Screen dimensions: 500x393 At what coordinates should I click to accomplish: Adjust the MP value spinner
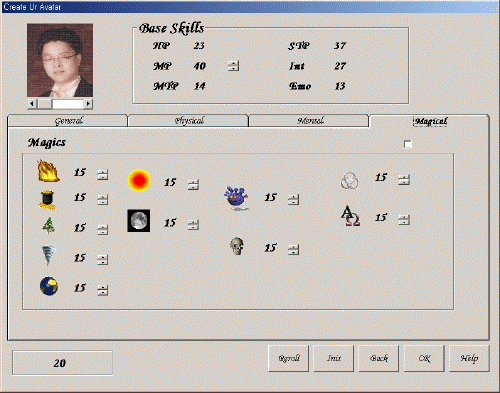click(x=233, y=66)
